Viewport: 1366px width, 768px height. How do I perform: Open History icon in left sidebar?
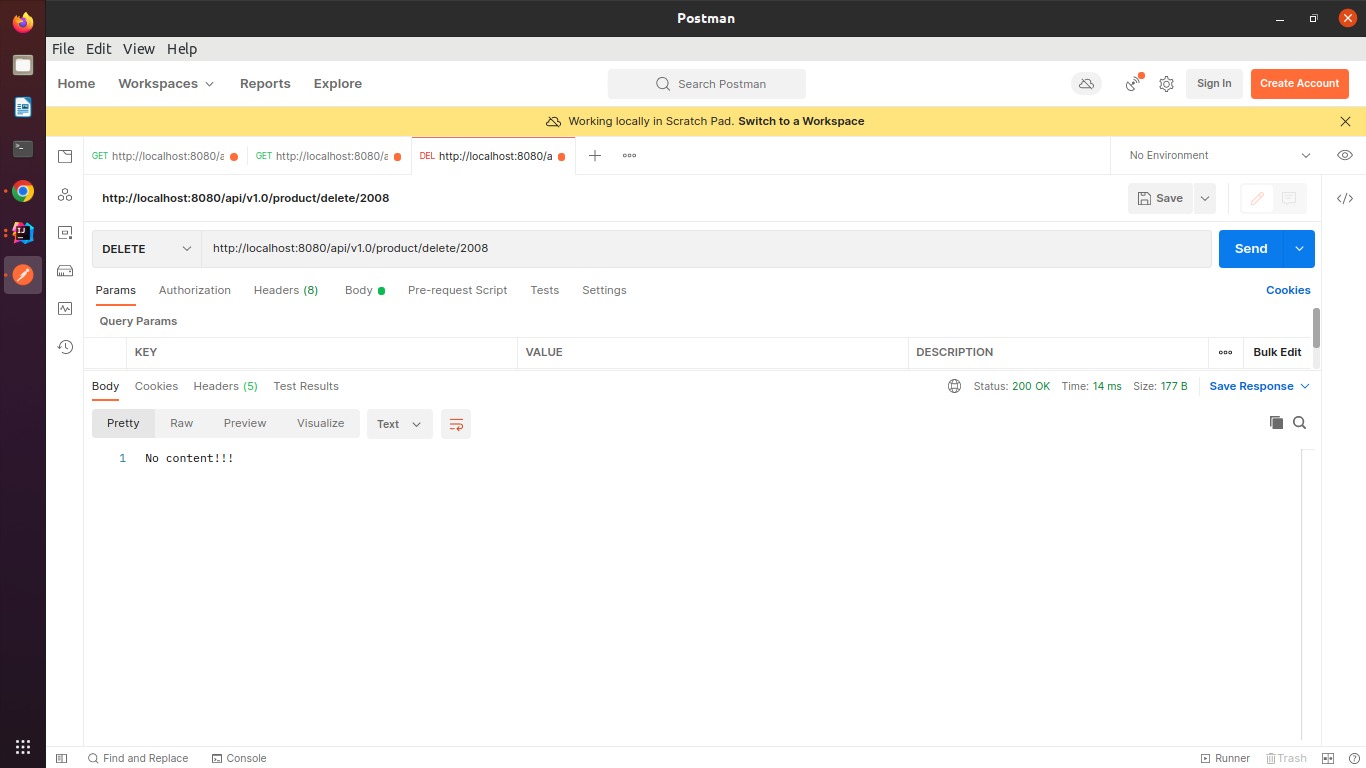click(65, 346)
